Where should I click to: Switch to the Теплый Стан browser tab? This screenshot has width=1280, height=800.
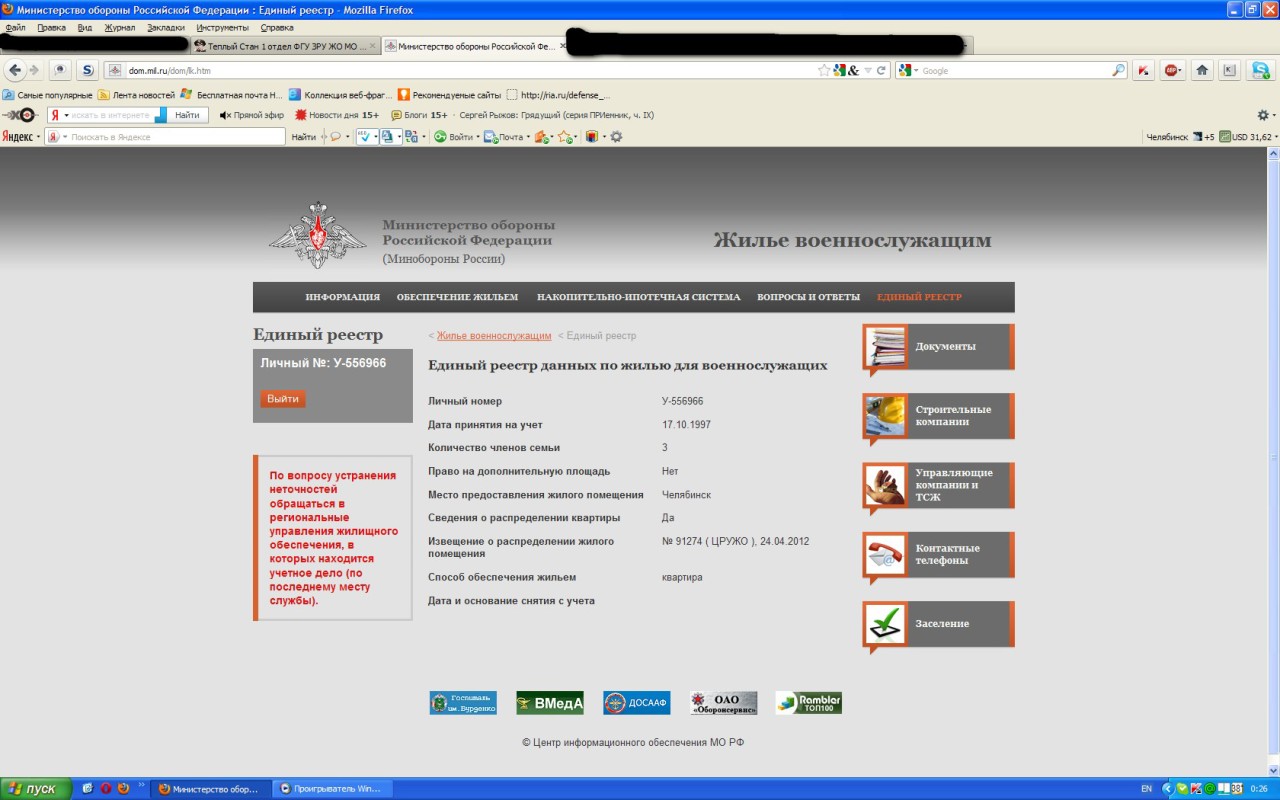pos(280,46)
